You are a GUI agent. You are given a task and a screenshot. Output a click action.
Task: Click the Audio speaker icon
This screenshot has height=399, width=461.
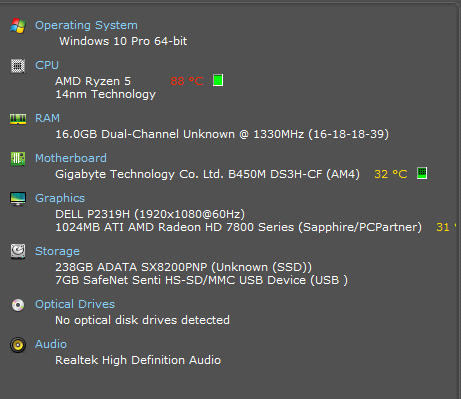18,345
